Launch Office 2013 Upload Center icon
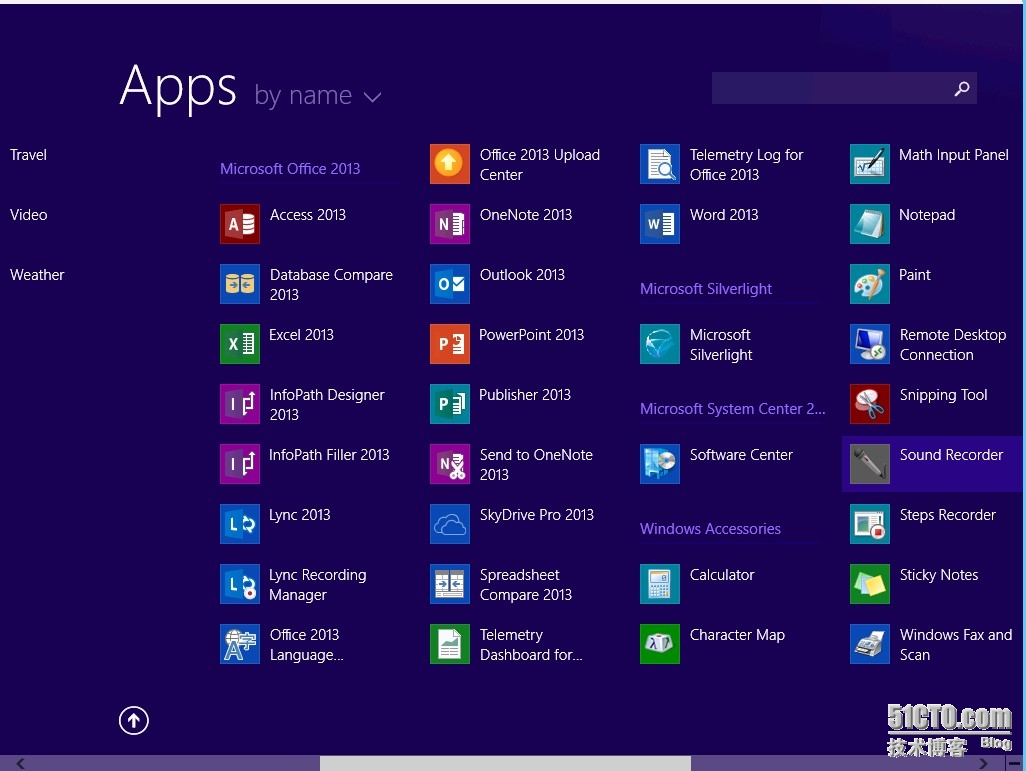This screenshot has height=771, width=1026. click(450, 164)
